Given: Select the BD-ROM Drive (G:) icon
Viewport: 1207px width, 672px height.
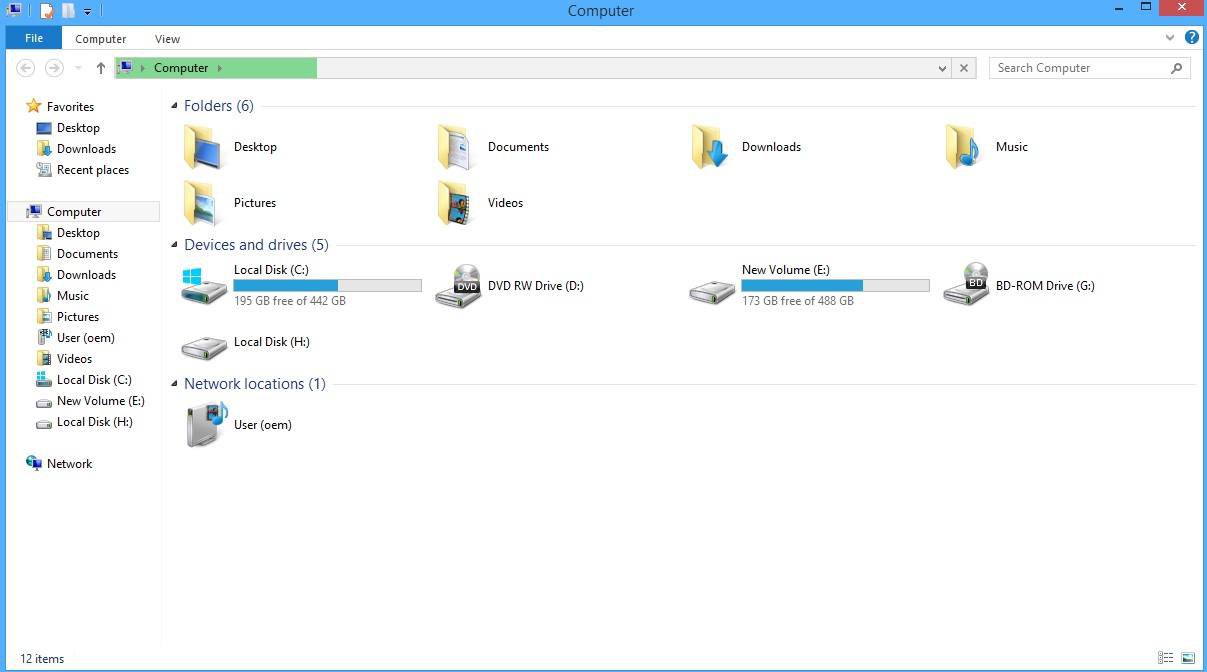Looking at the screenshot, I should tap(966, 285).
